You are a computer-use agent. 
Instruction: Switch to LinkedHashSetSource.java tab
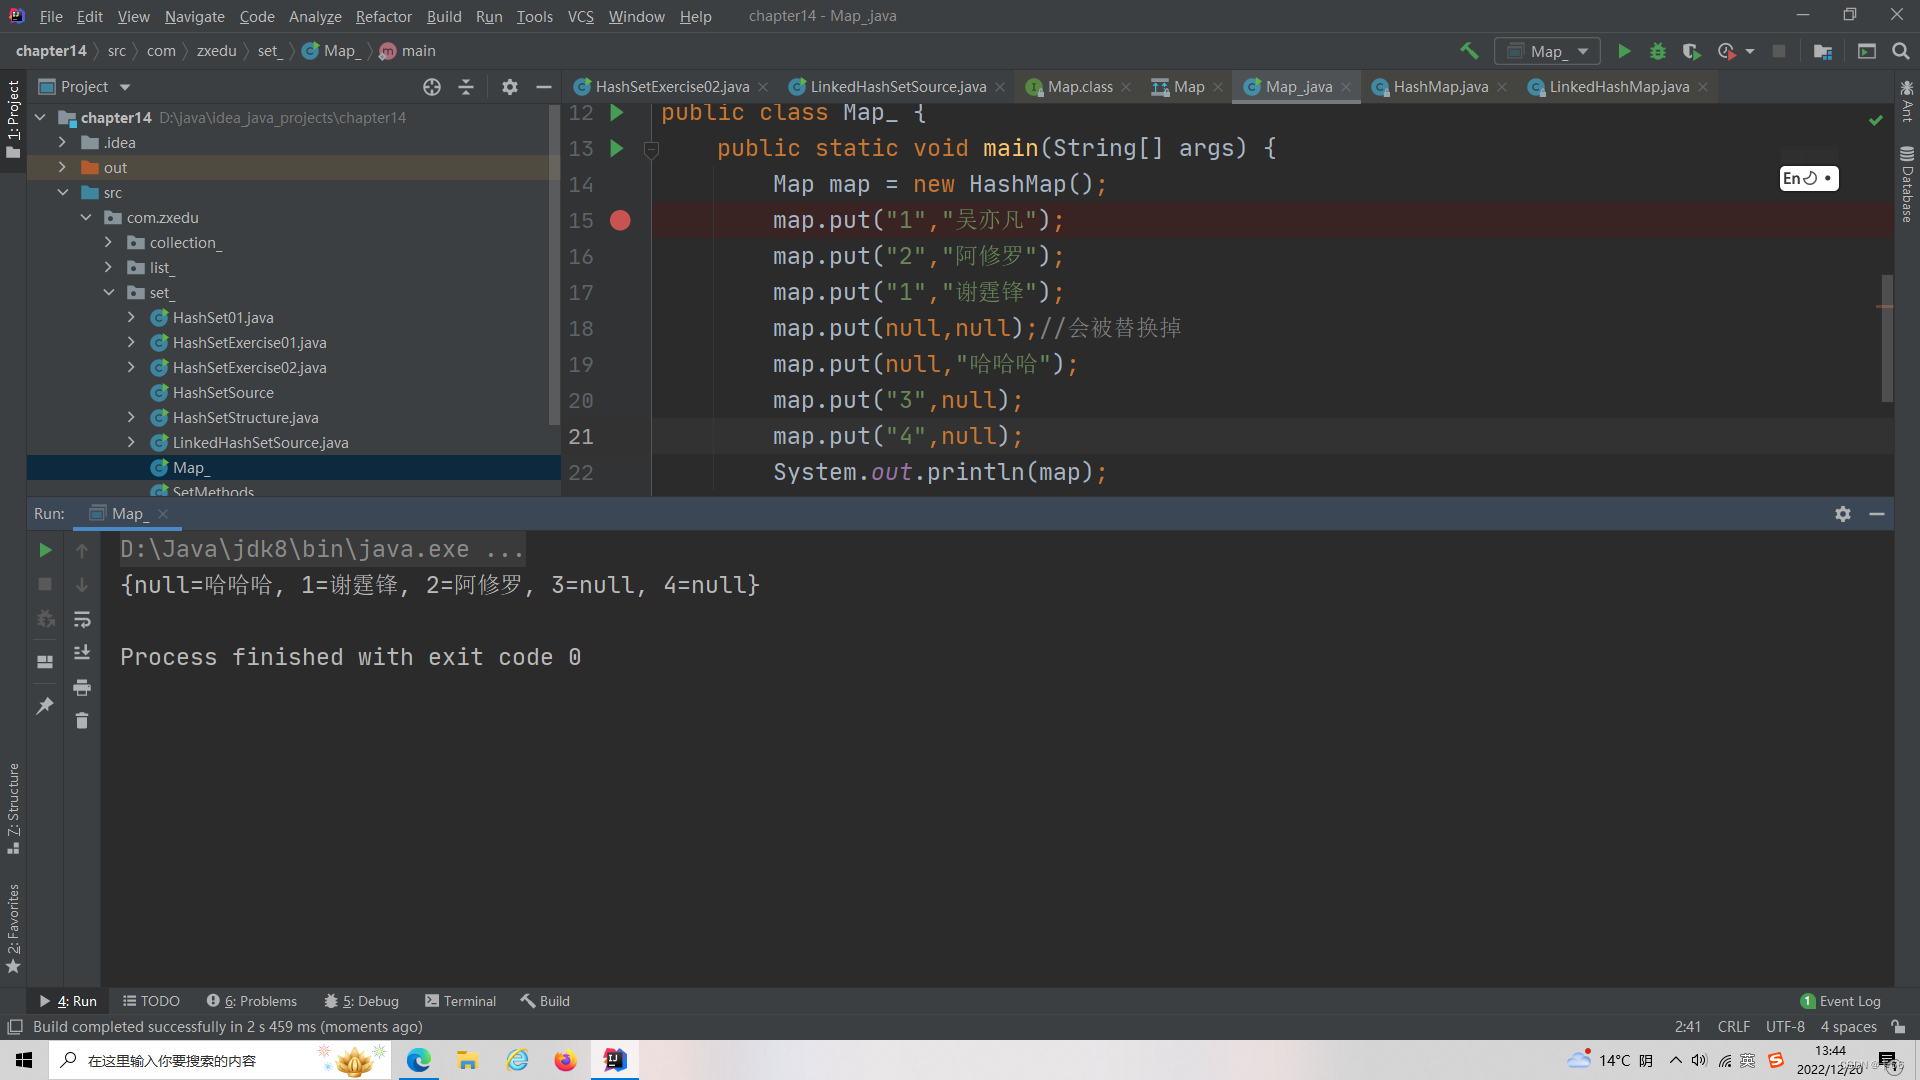click(x=897, y=87)
